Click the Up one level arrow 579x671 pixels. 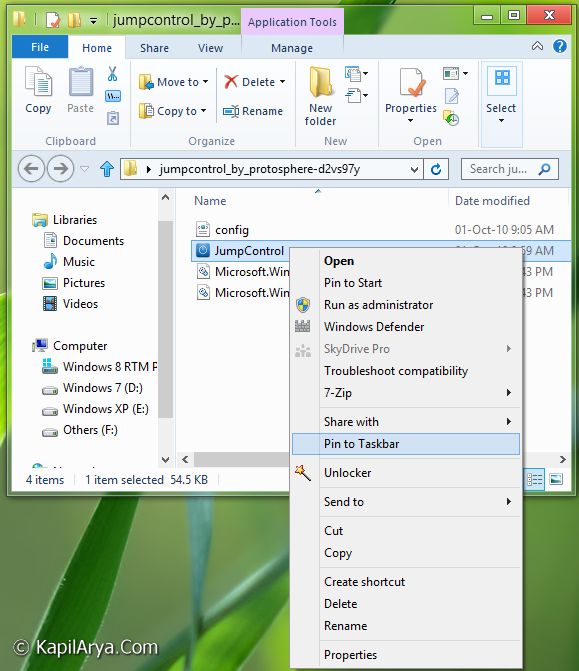[107, 169]
